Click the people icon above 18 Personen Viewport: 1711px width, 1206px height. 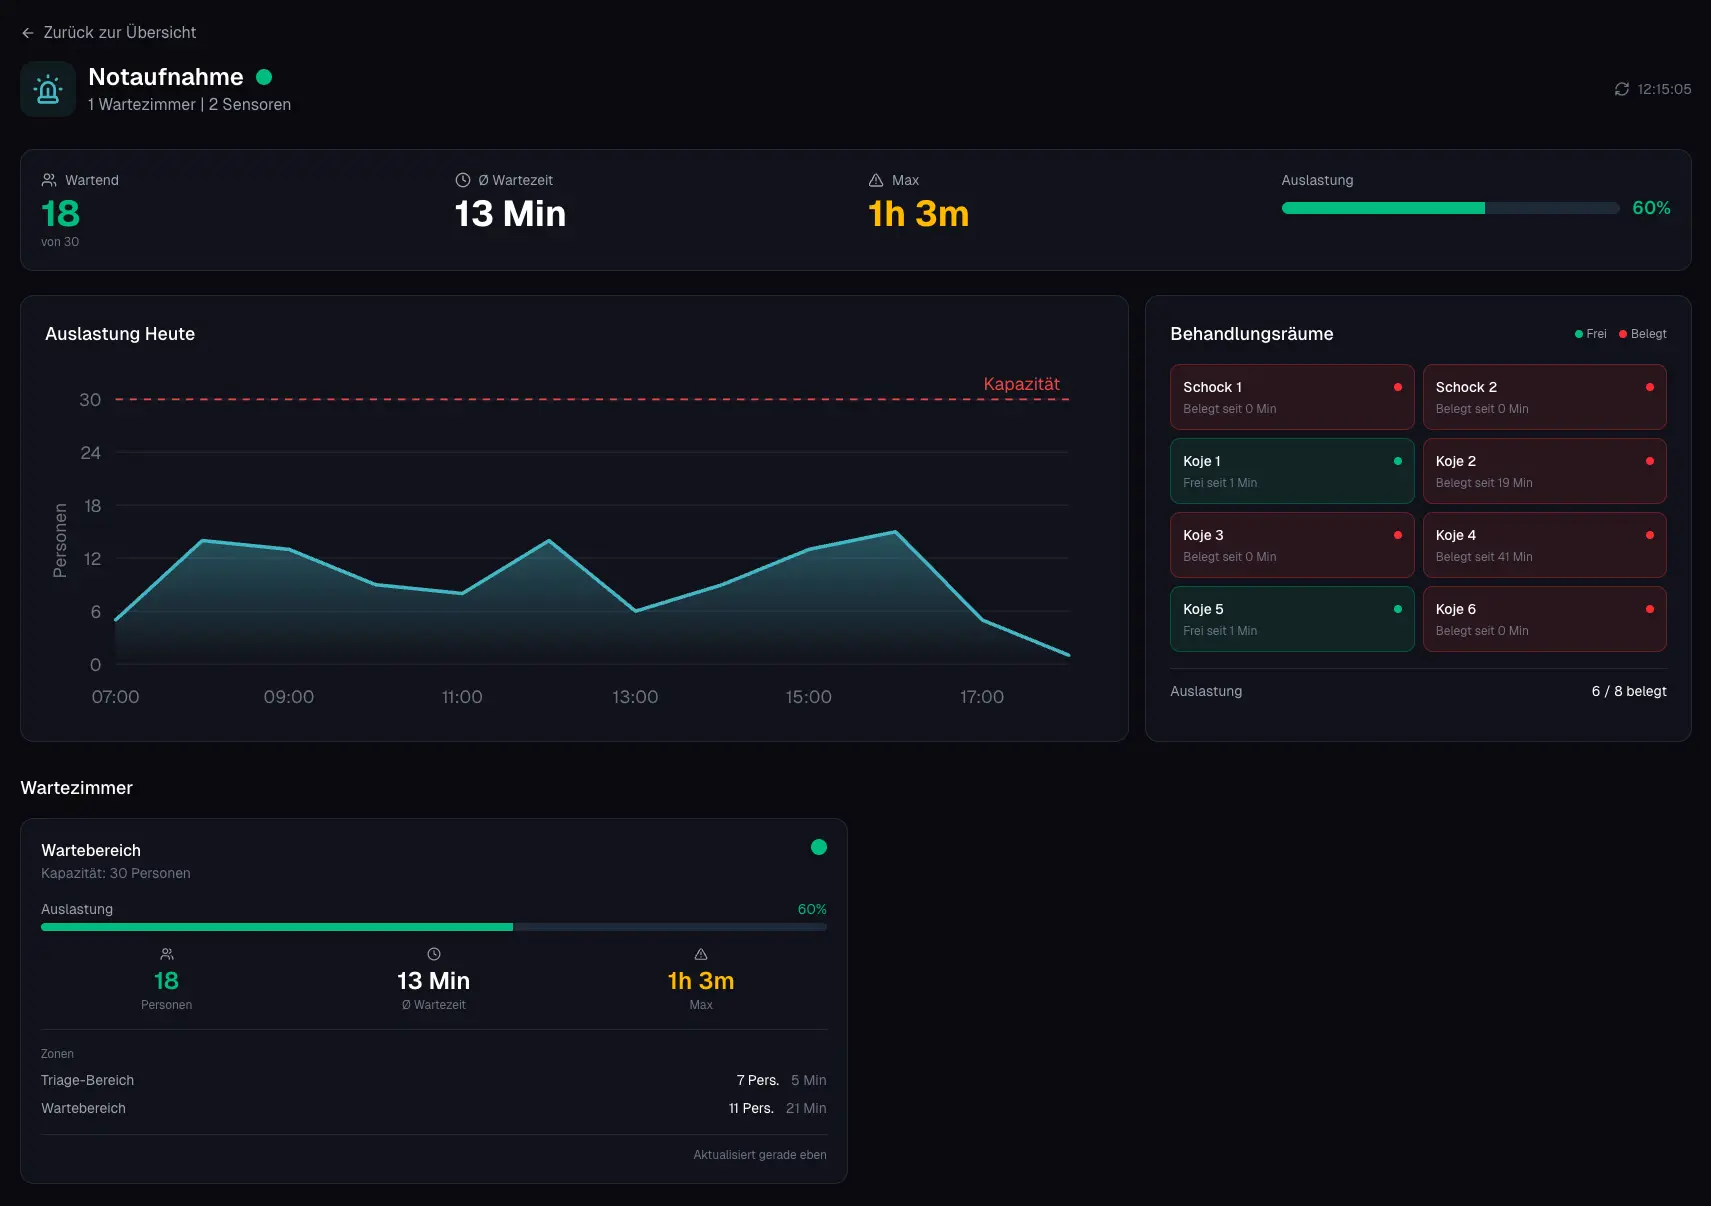[167, 954]
